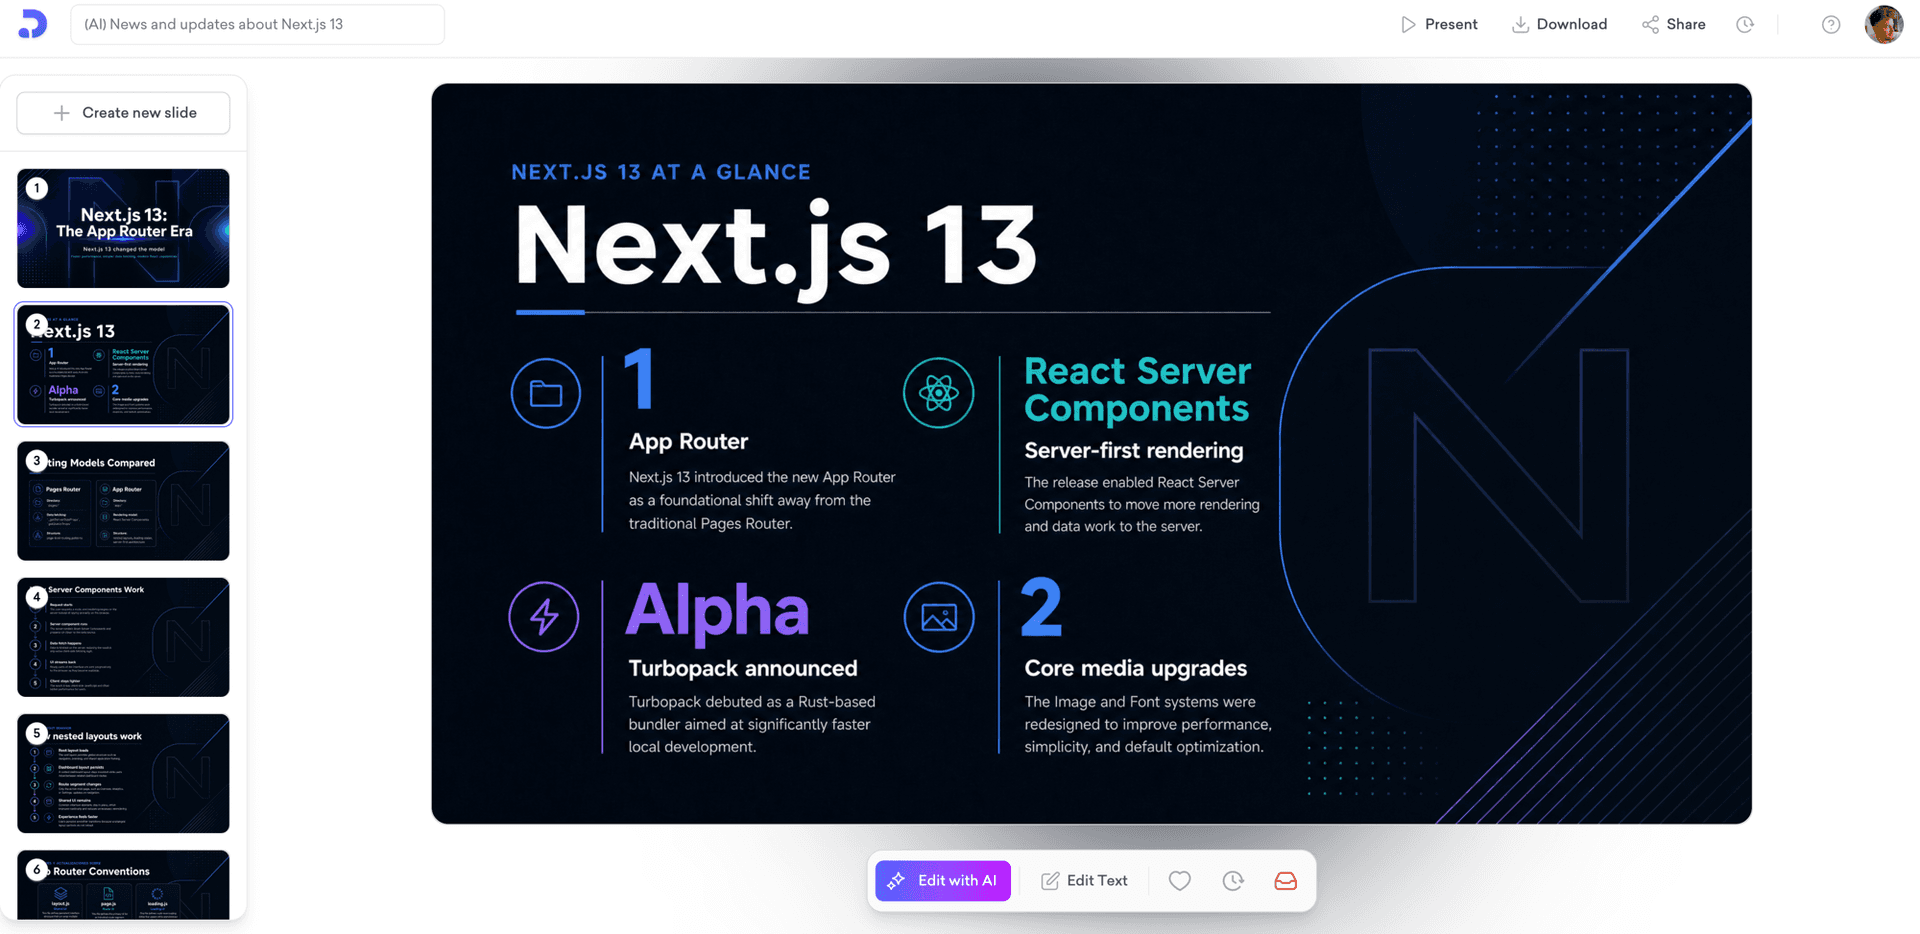
Task: Click the React Server Components heading
Action: pos(1138,389)
